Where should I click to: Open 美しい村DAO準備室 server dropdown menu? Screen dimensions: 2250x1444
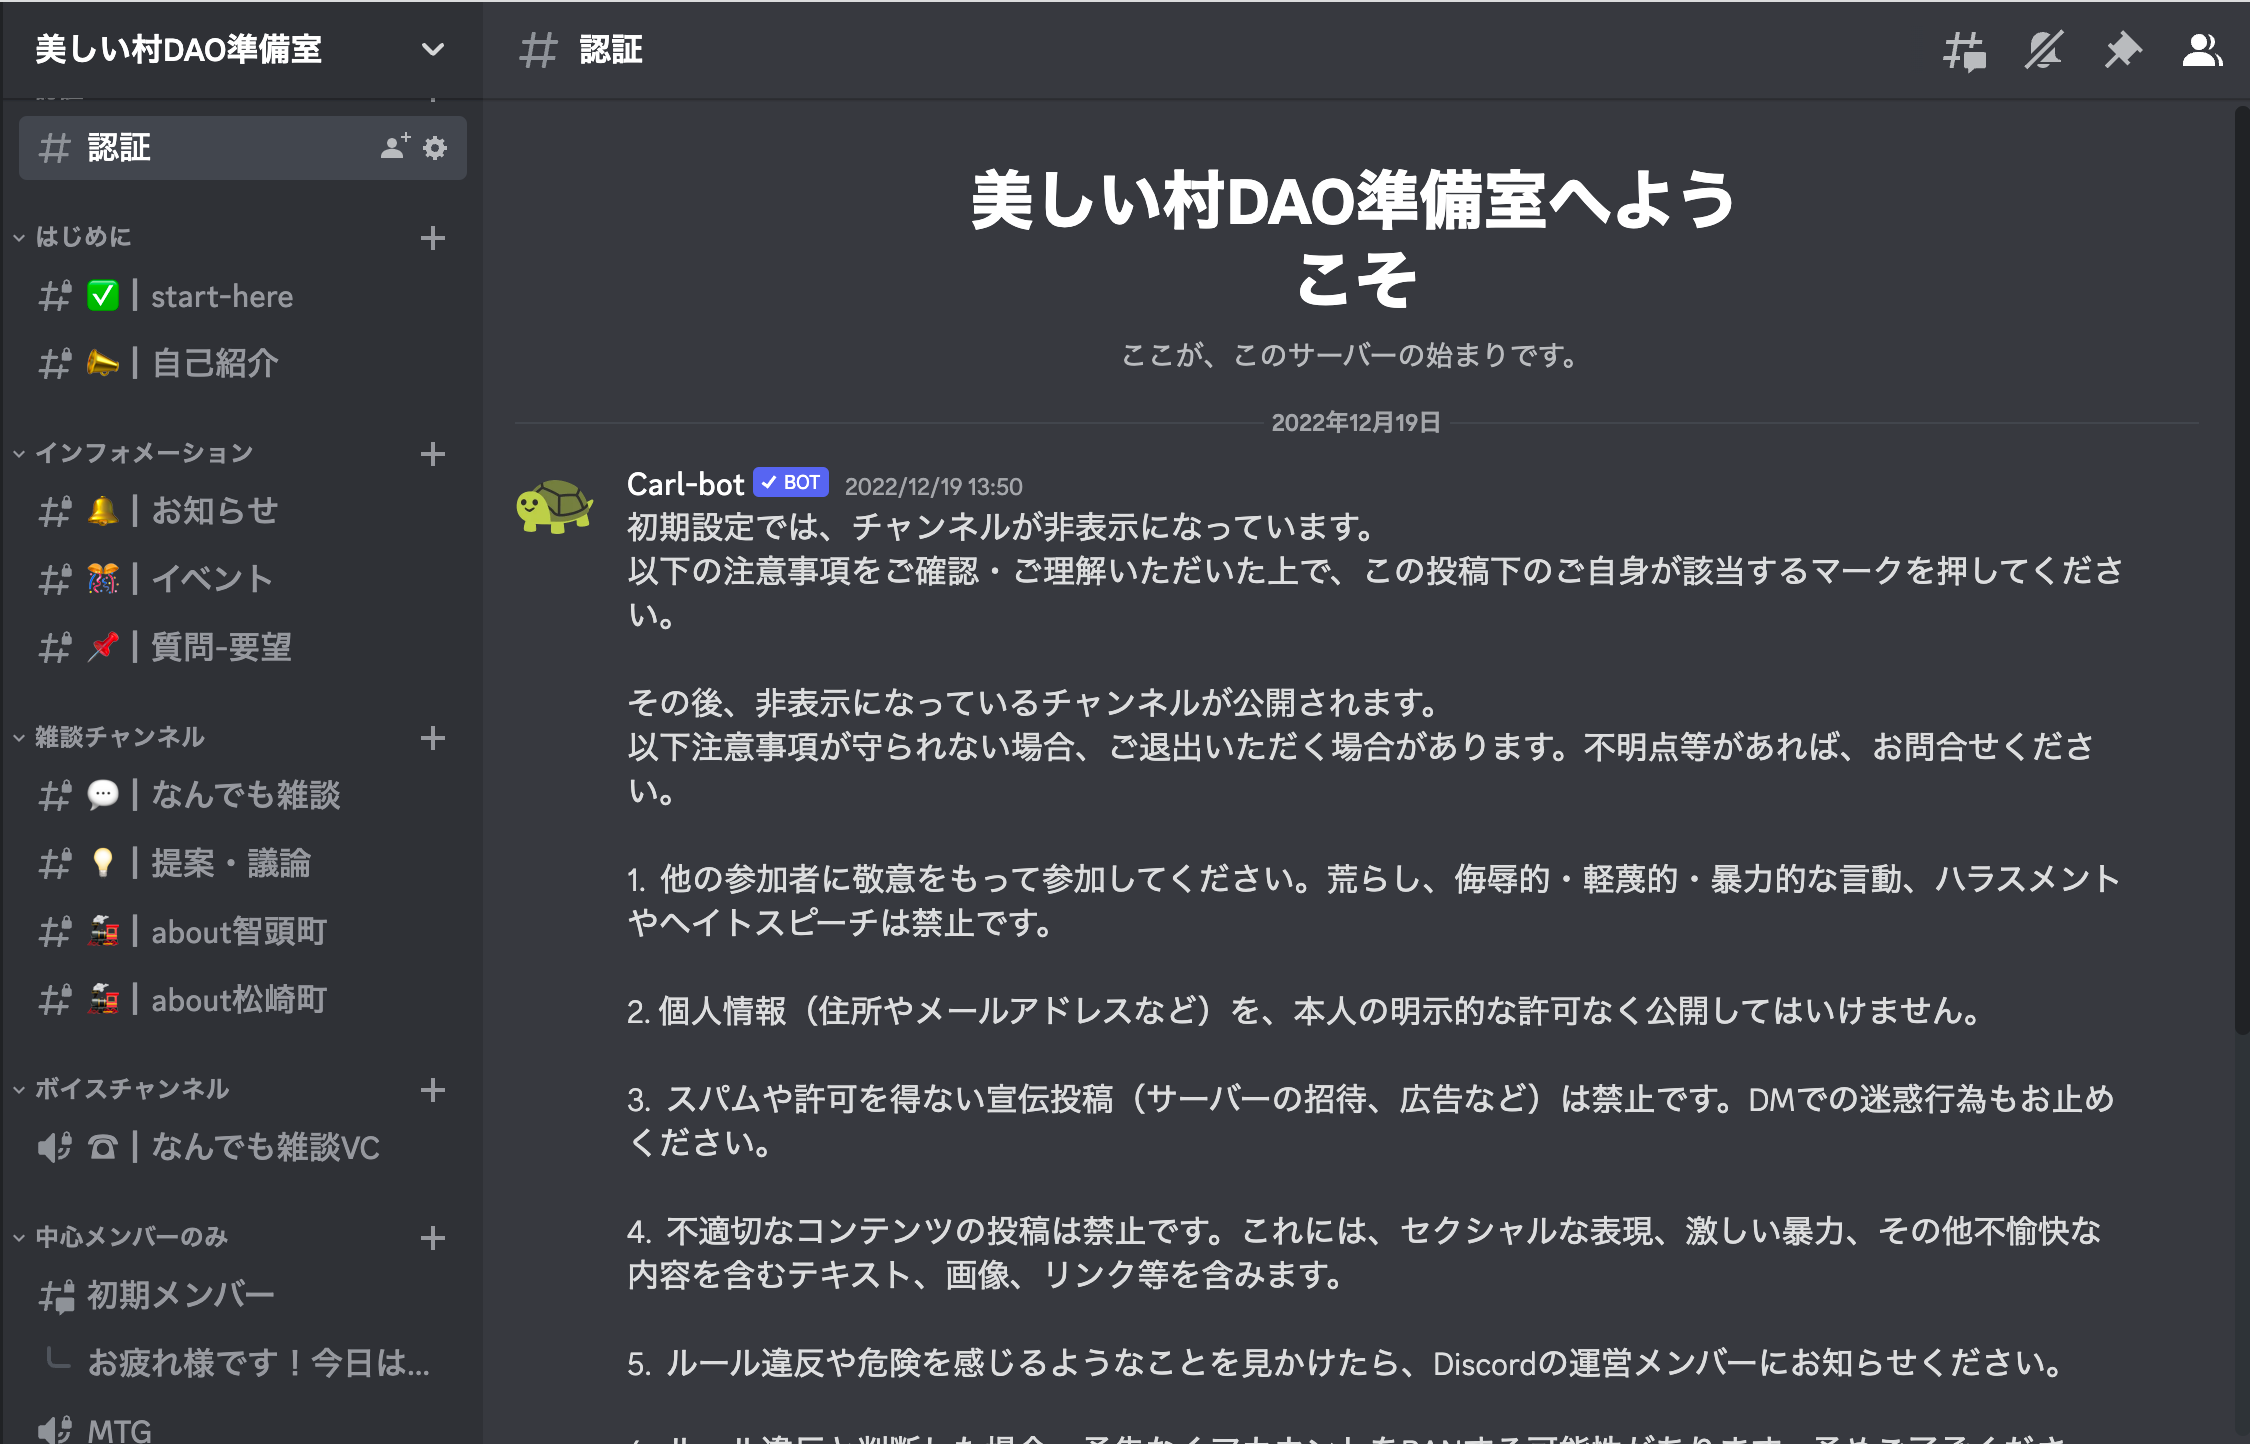pyautogui.click(x=432, y=49)
